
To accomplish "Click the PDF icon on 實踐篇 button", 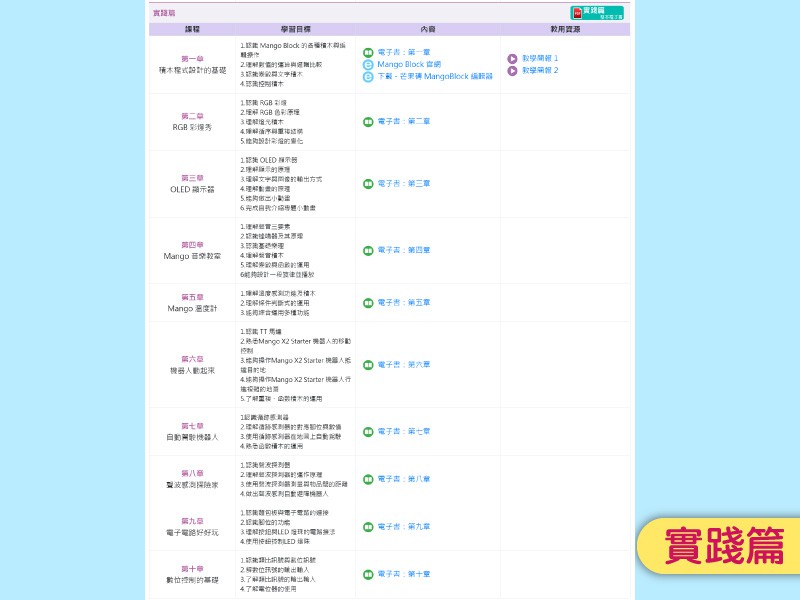I will point(577,12).
